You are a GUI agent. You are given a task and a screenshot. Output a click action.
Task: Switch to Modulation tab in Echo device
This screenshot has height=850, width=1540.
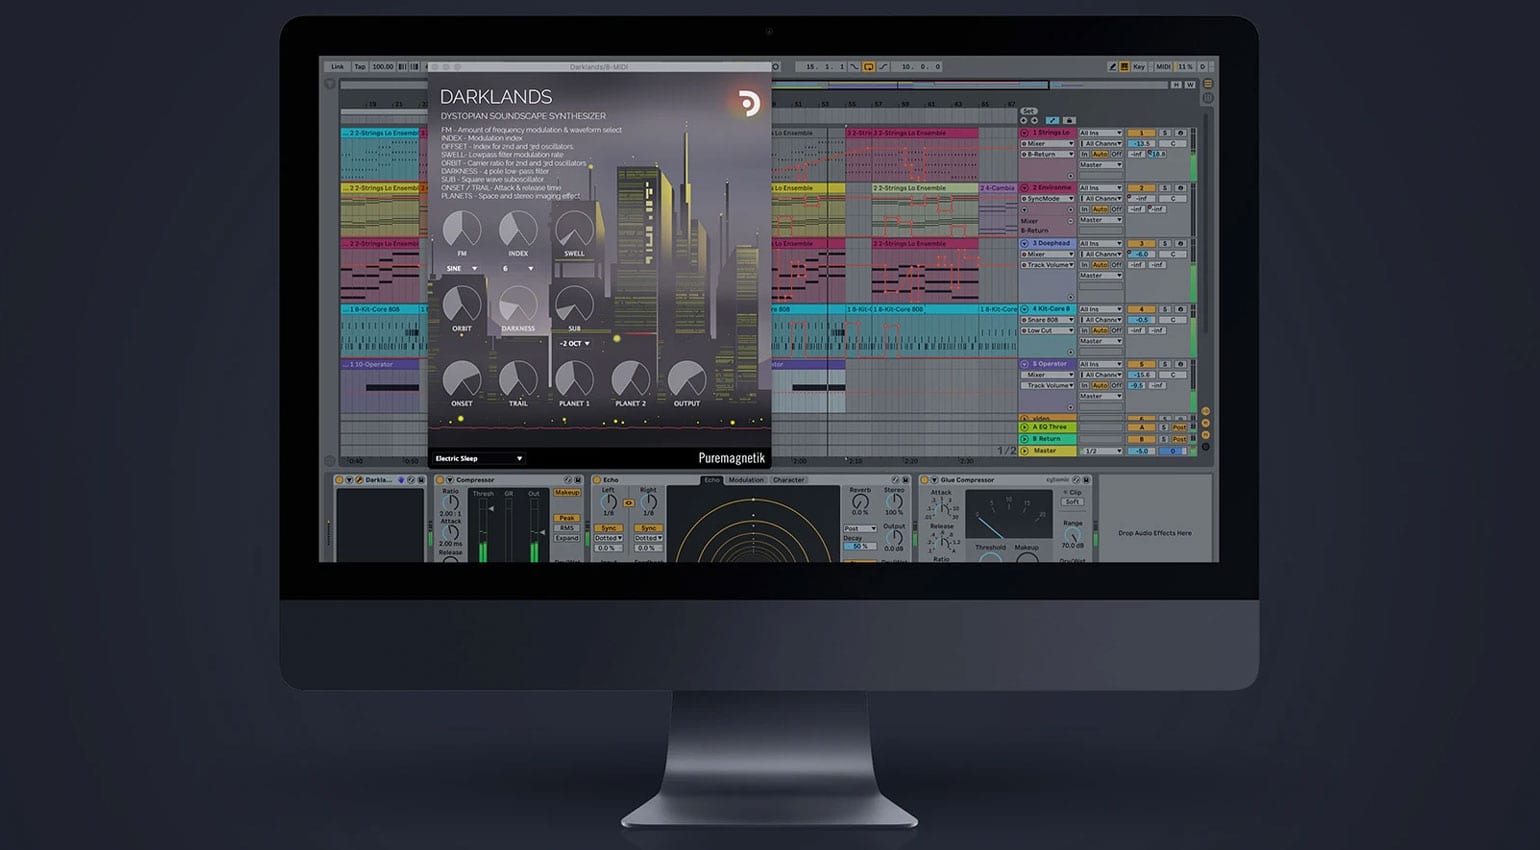pos(746,480)
